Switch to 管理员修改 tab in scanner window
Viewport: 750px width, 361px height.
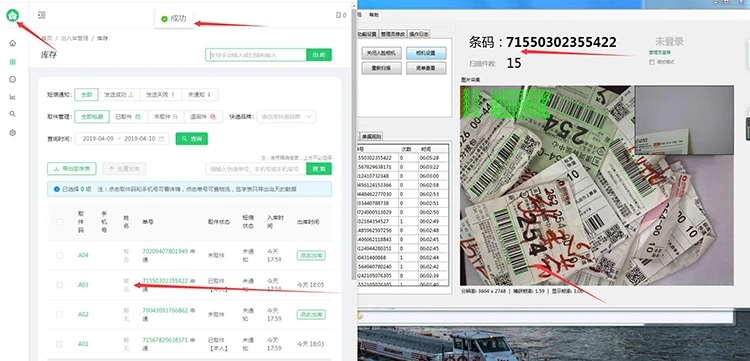coord(393,34)
